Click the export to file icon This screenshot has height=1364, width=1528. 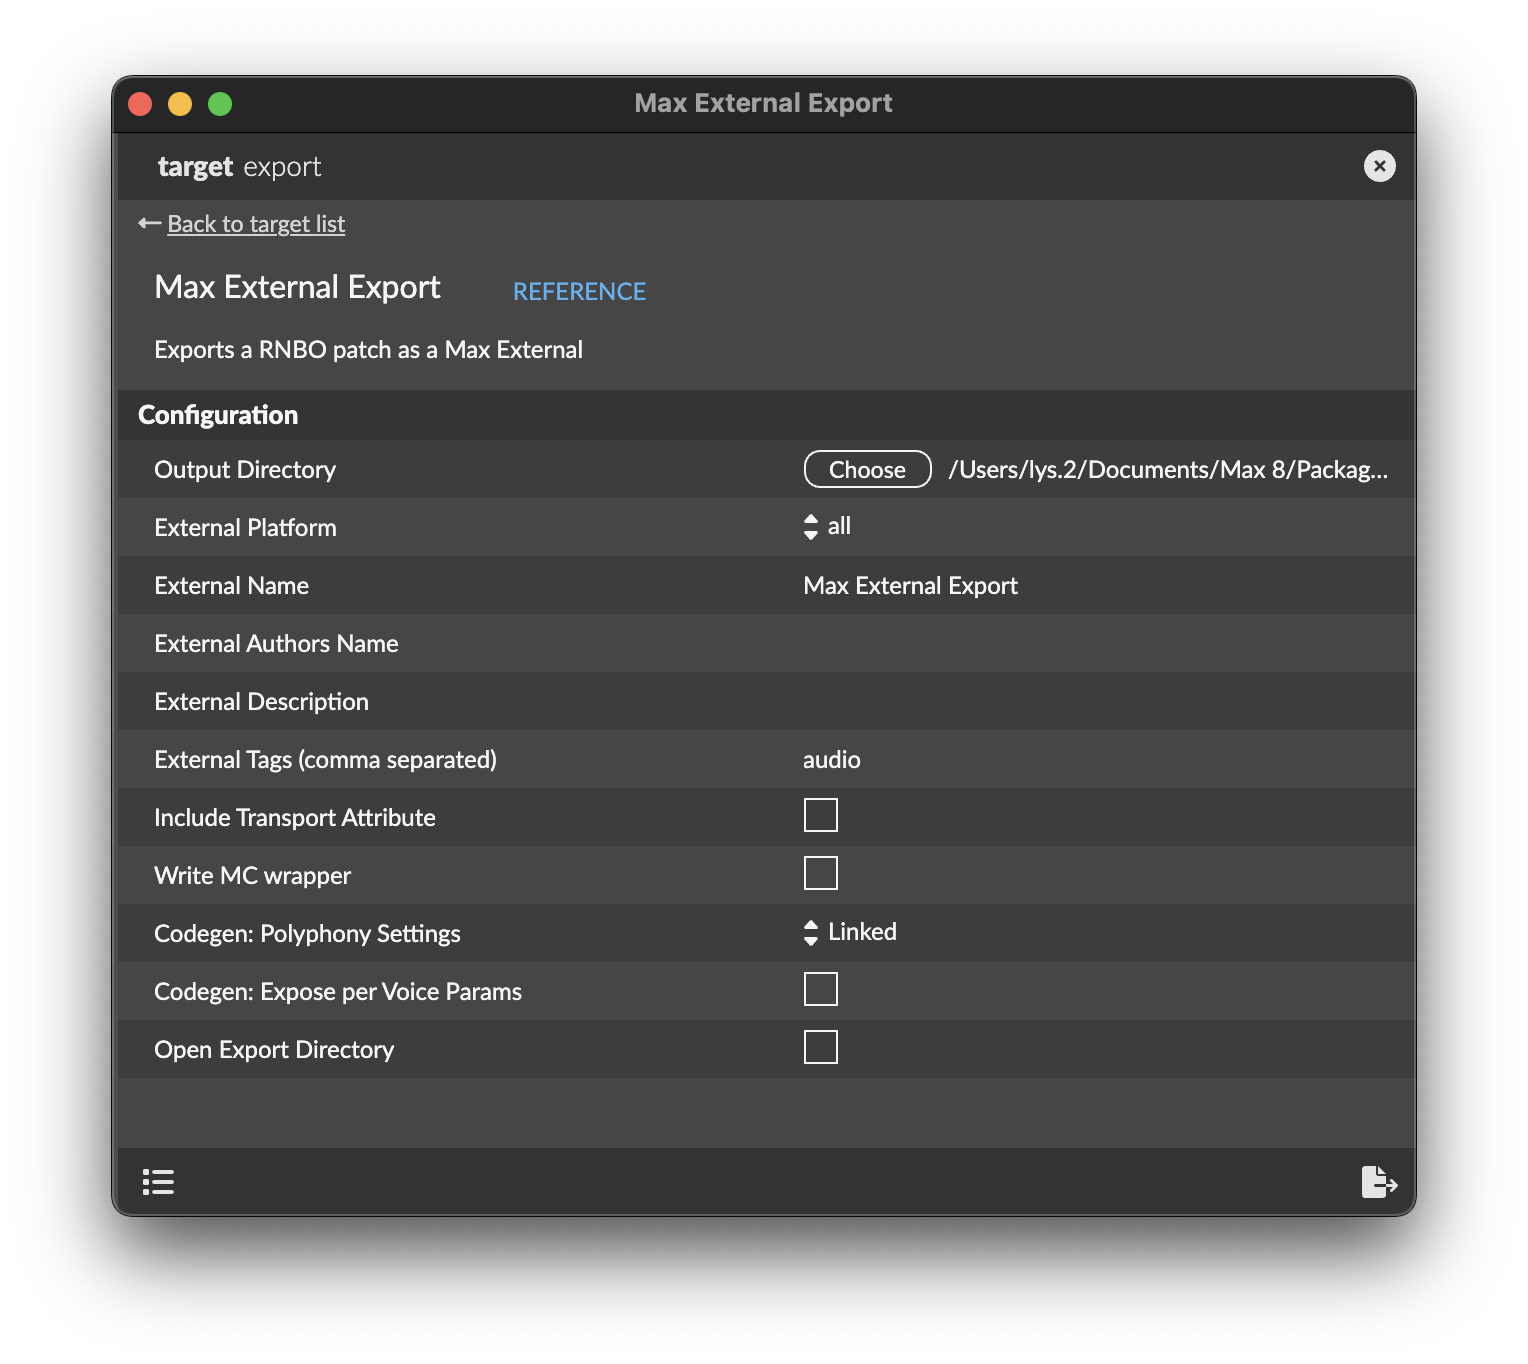(1378, 1182)
